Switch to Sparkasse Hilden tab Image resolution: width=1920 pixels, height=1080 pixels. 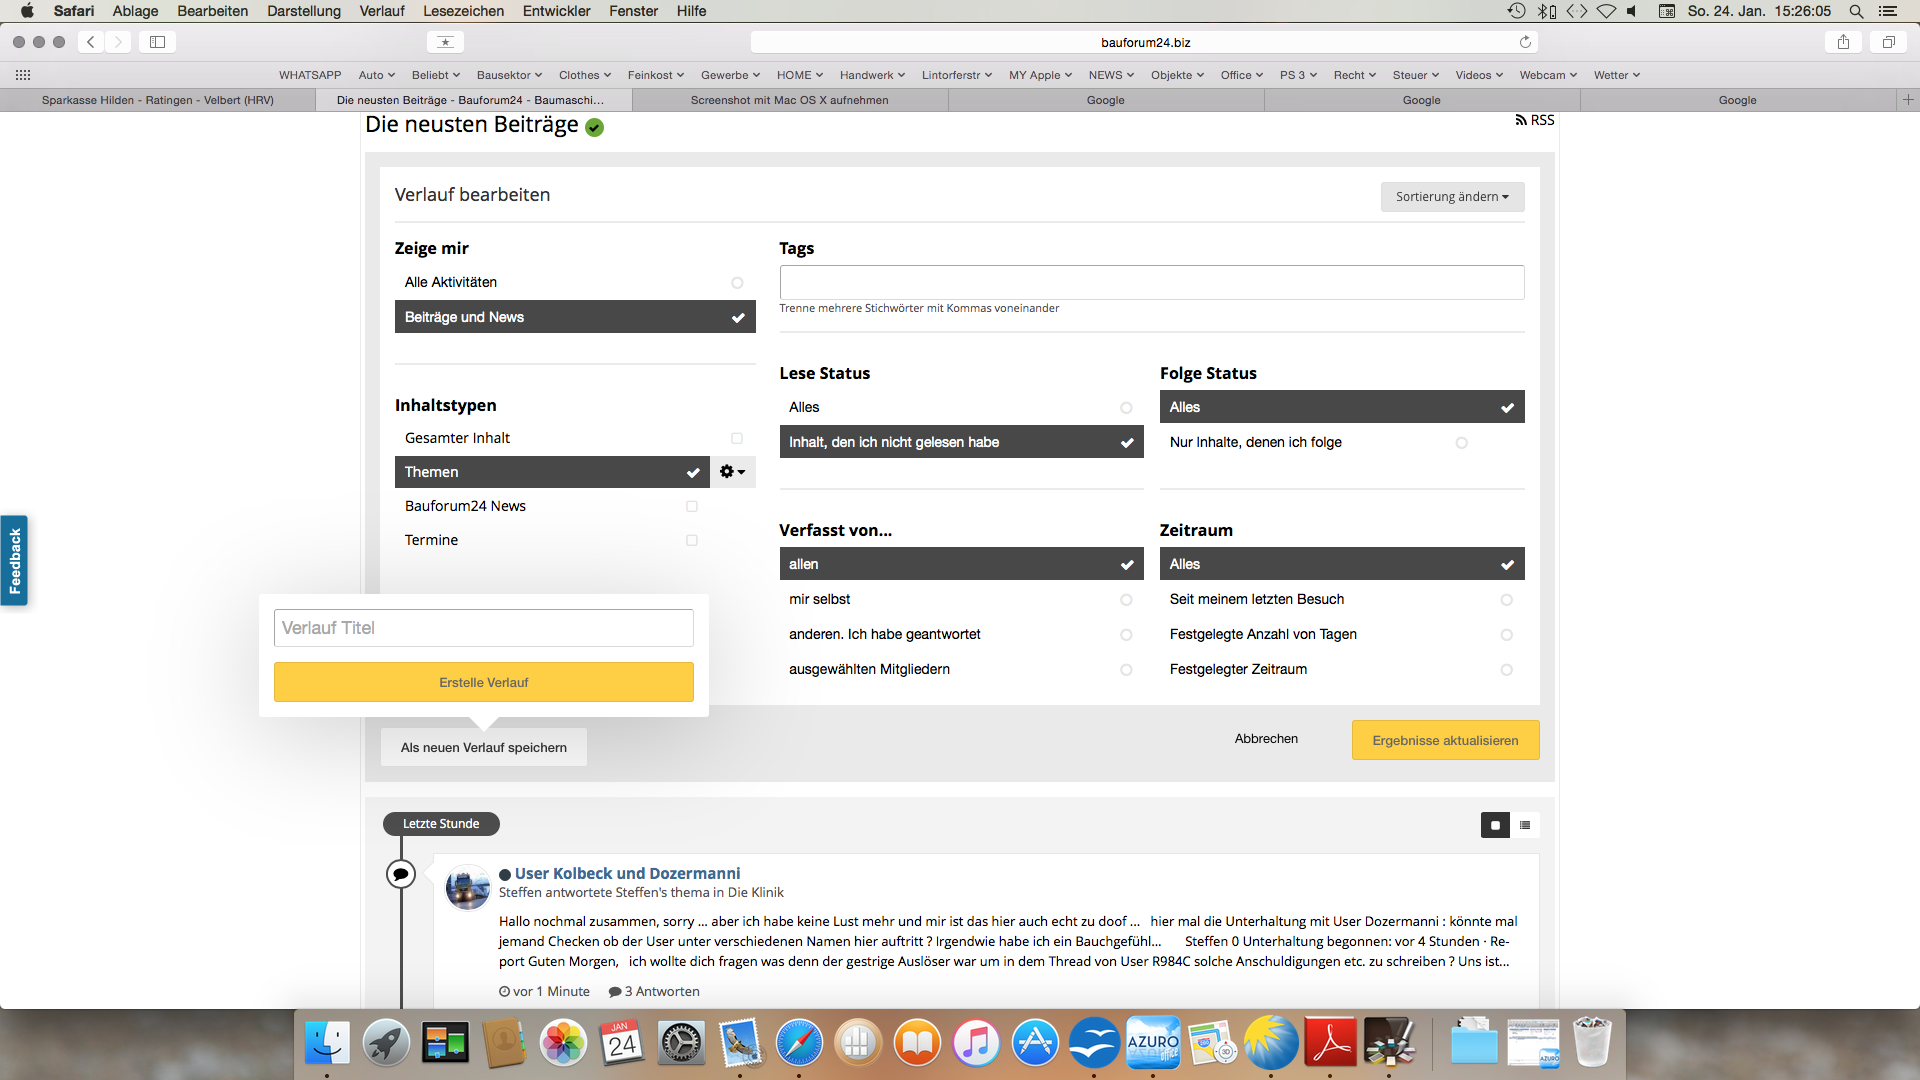click(x=158, y=100)
